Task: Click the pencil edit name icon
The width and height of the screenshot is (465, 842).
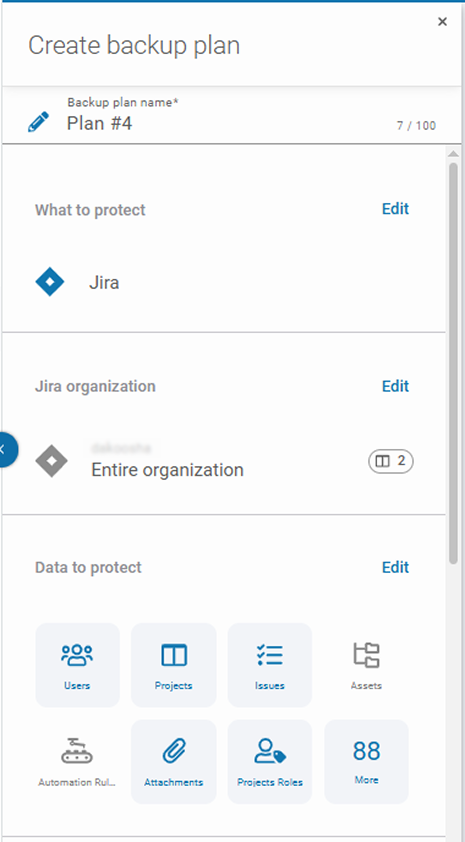Action: [38, 122]
